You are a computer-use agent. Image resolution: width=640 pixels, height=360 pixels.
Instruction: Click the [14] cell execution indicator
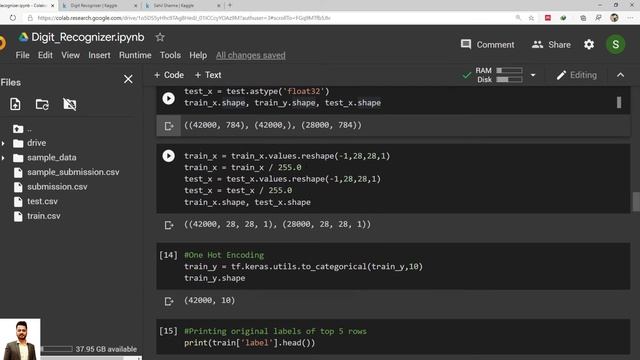168,255
